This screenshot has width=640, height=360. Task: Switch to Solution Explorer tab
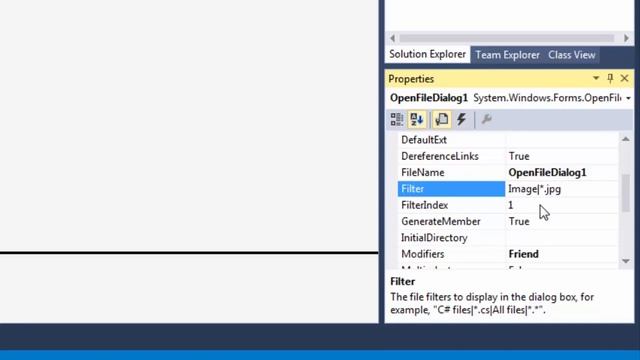427,54
